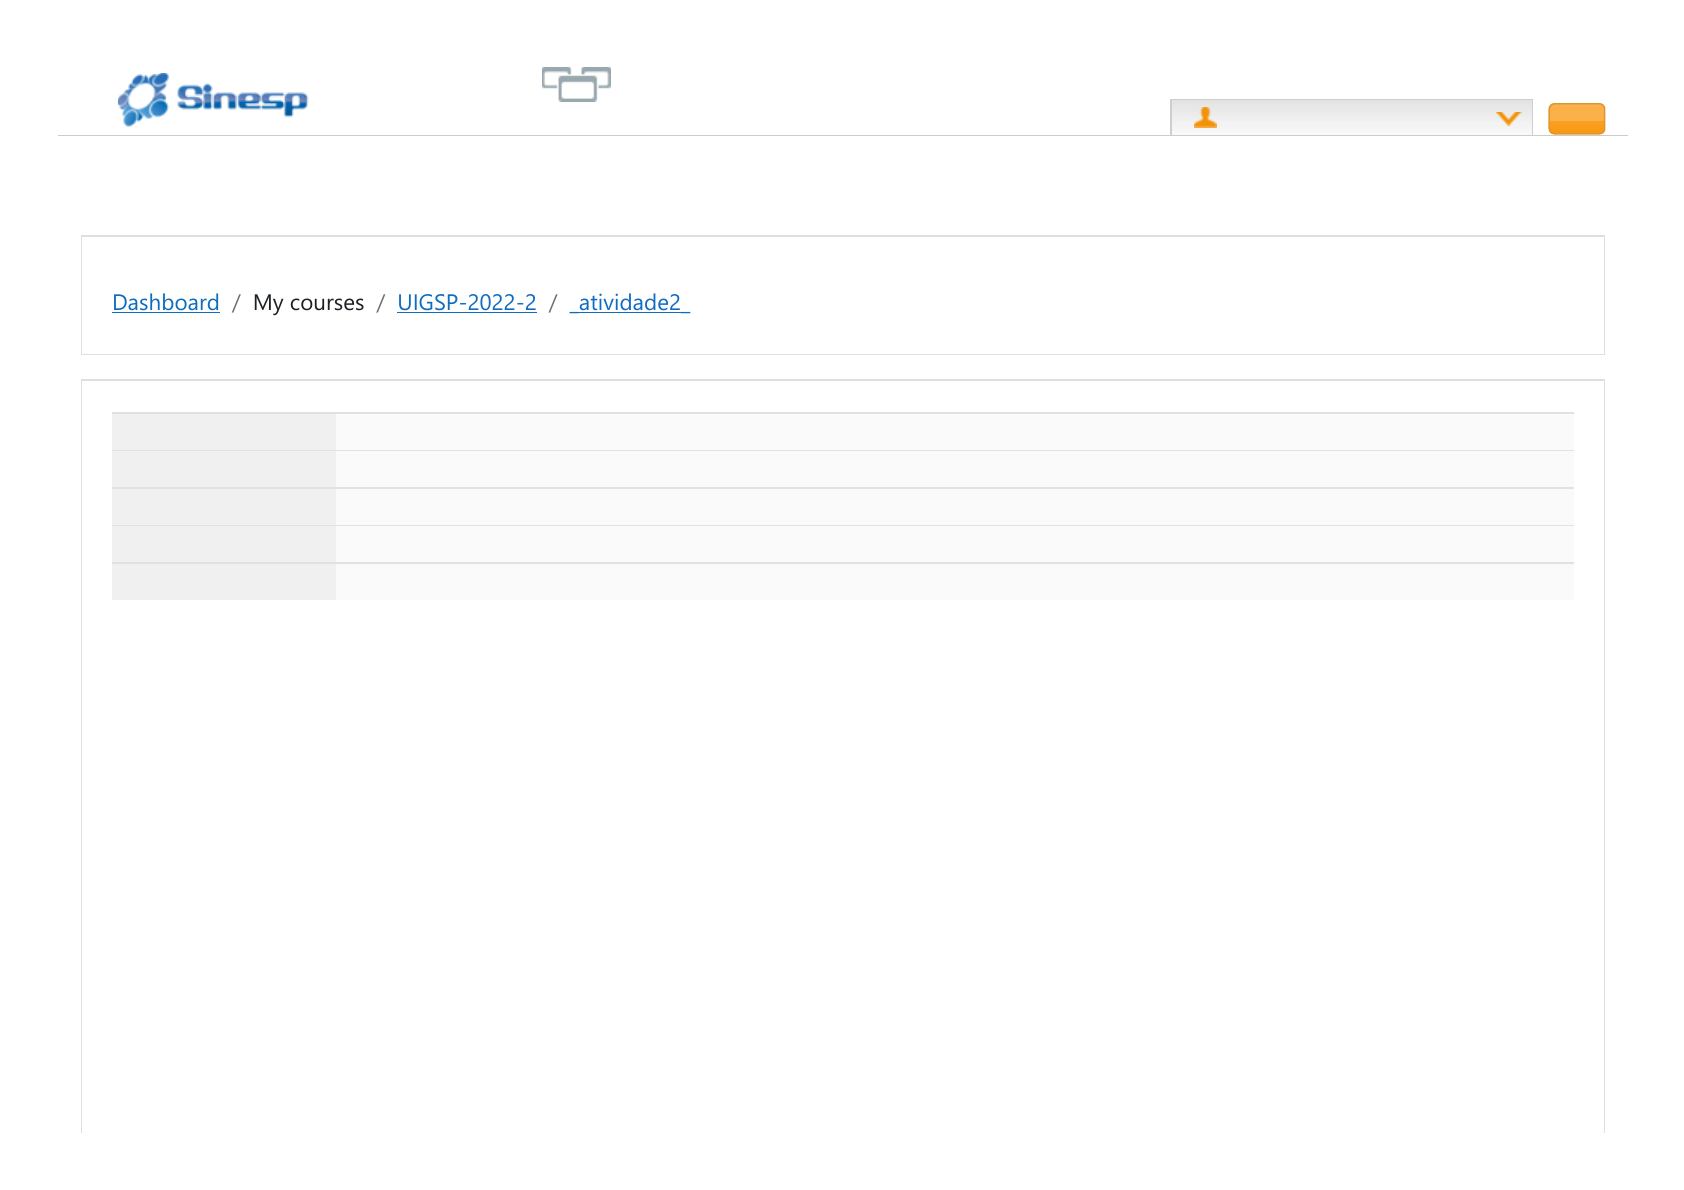This screenshot has width=1684, height=1190.
Task: Click the first row's gray label cell
Action: click(x=223, y=432)
